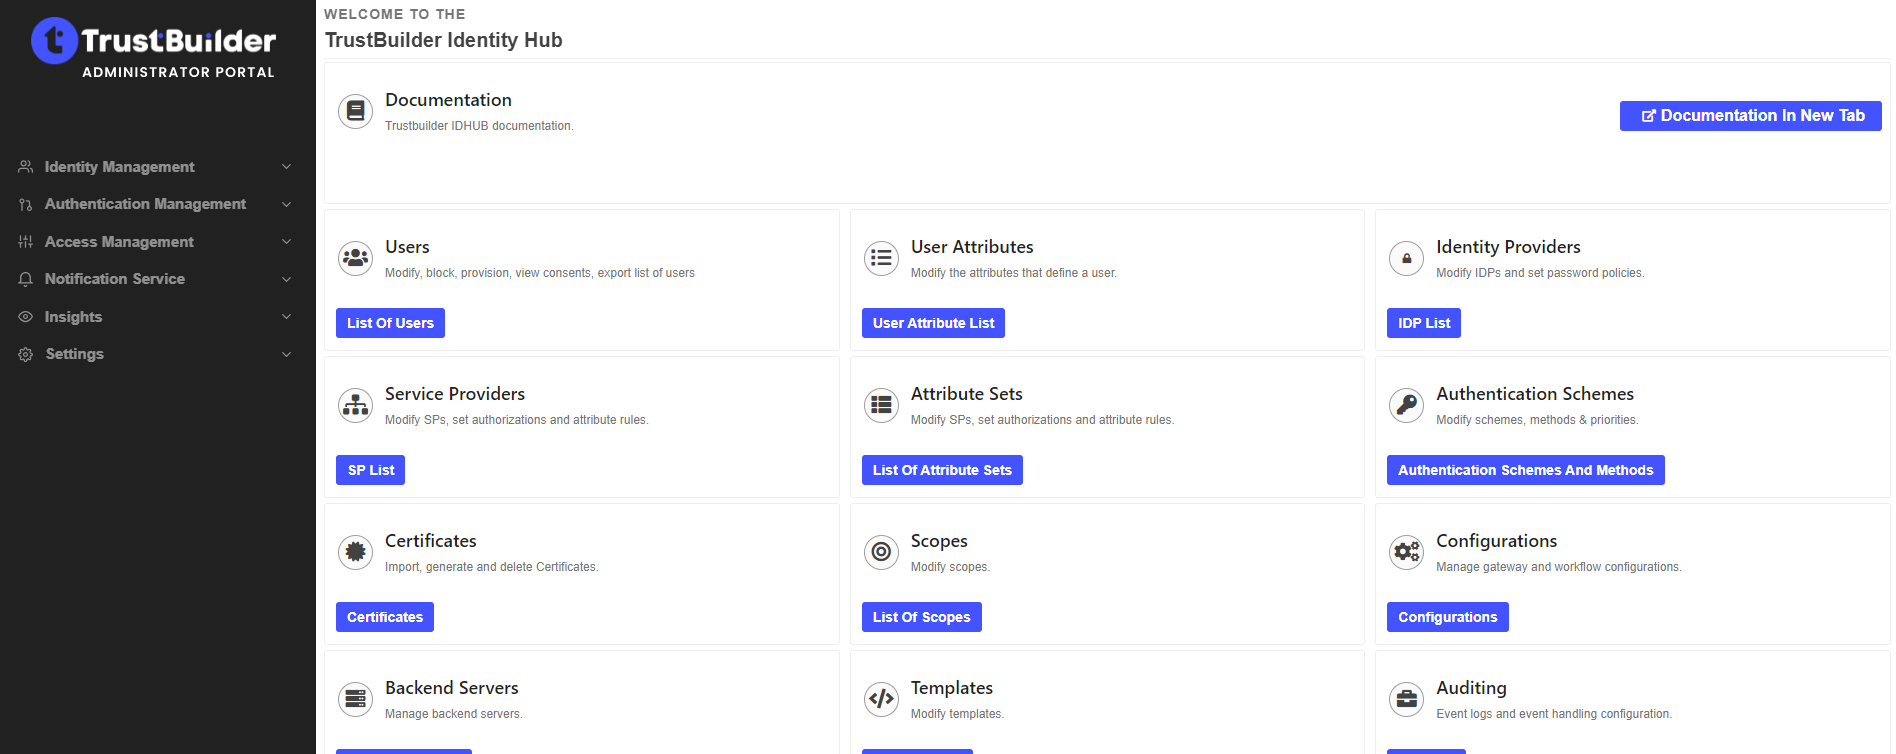Expand the Authentication Management chevron
This screenshot has height=754, width=1896.
[286, 204]
